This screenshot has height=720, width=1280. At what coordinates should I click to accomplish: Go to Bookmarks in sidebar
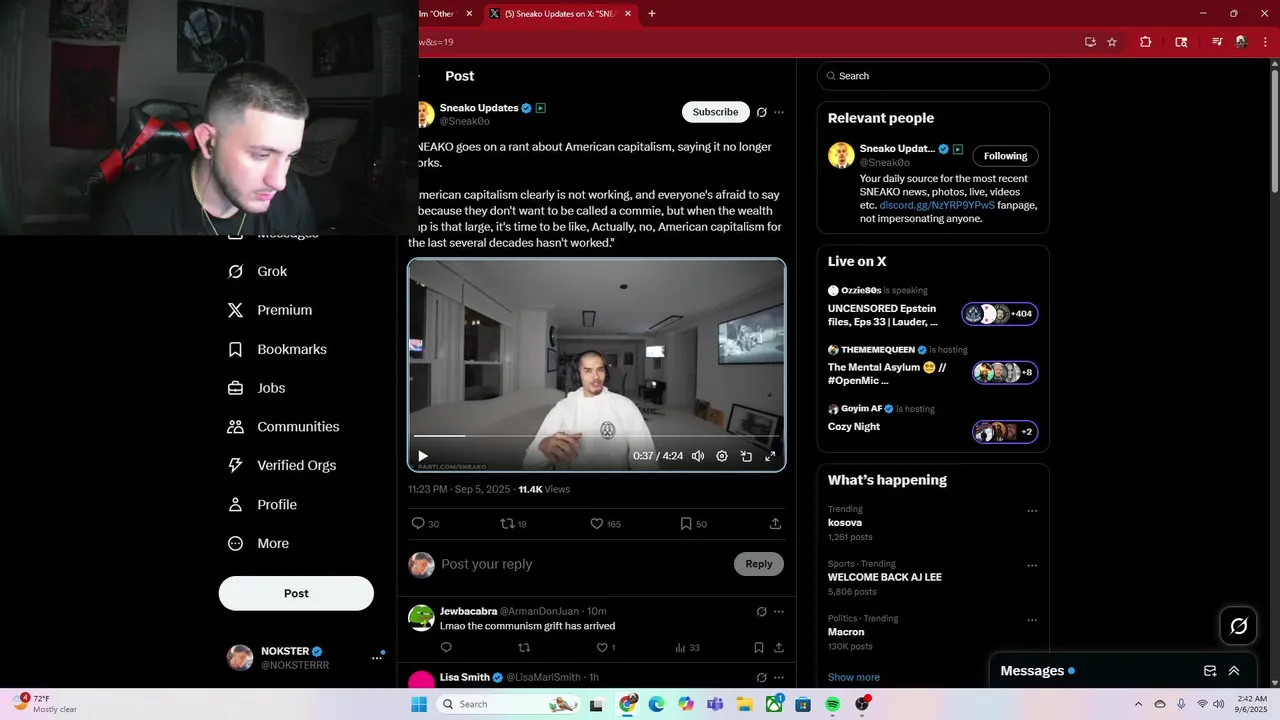coord(277,349)
